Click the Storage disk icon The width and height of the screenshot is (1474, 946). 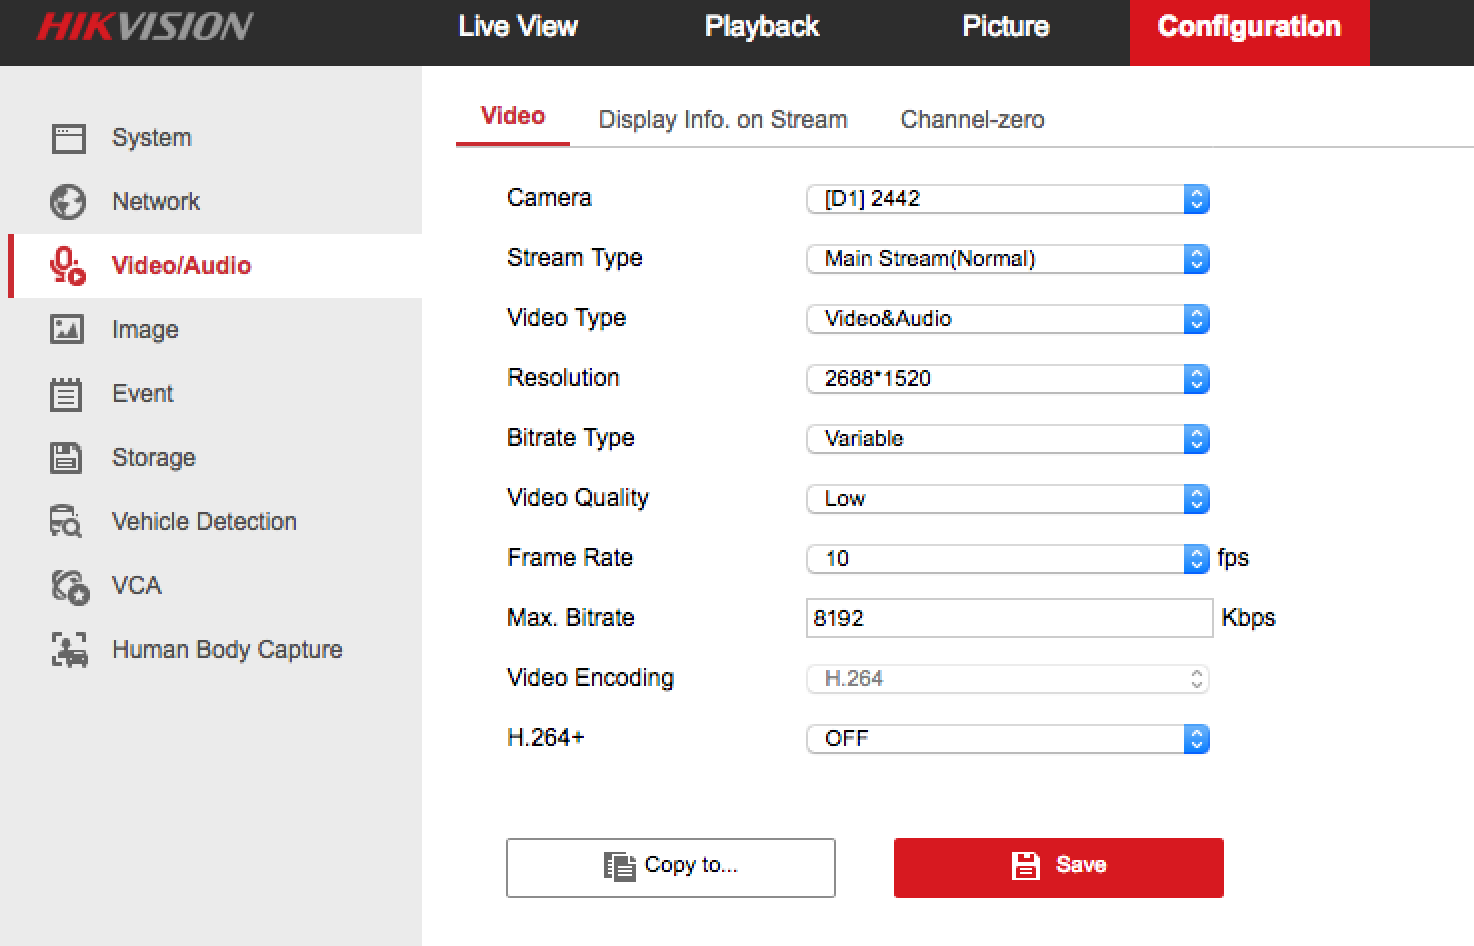(67, 458)
